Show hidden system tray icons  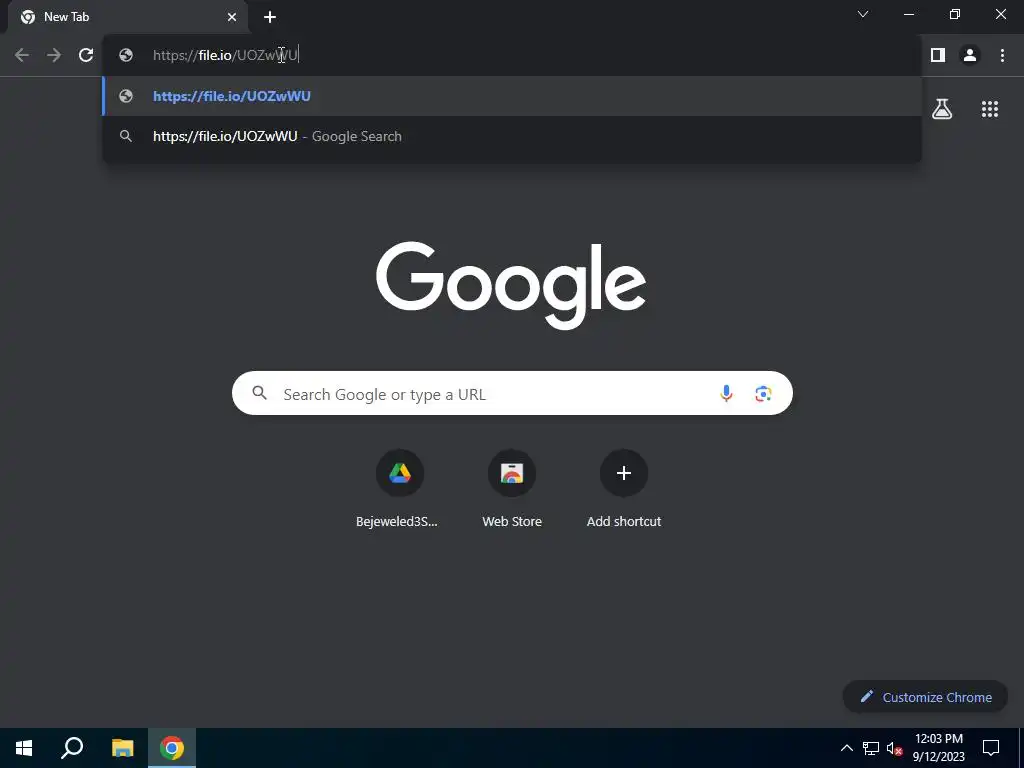click(846, 748)
